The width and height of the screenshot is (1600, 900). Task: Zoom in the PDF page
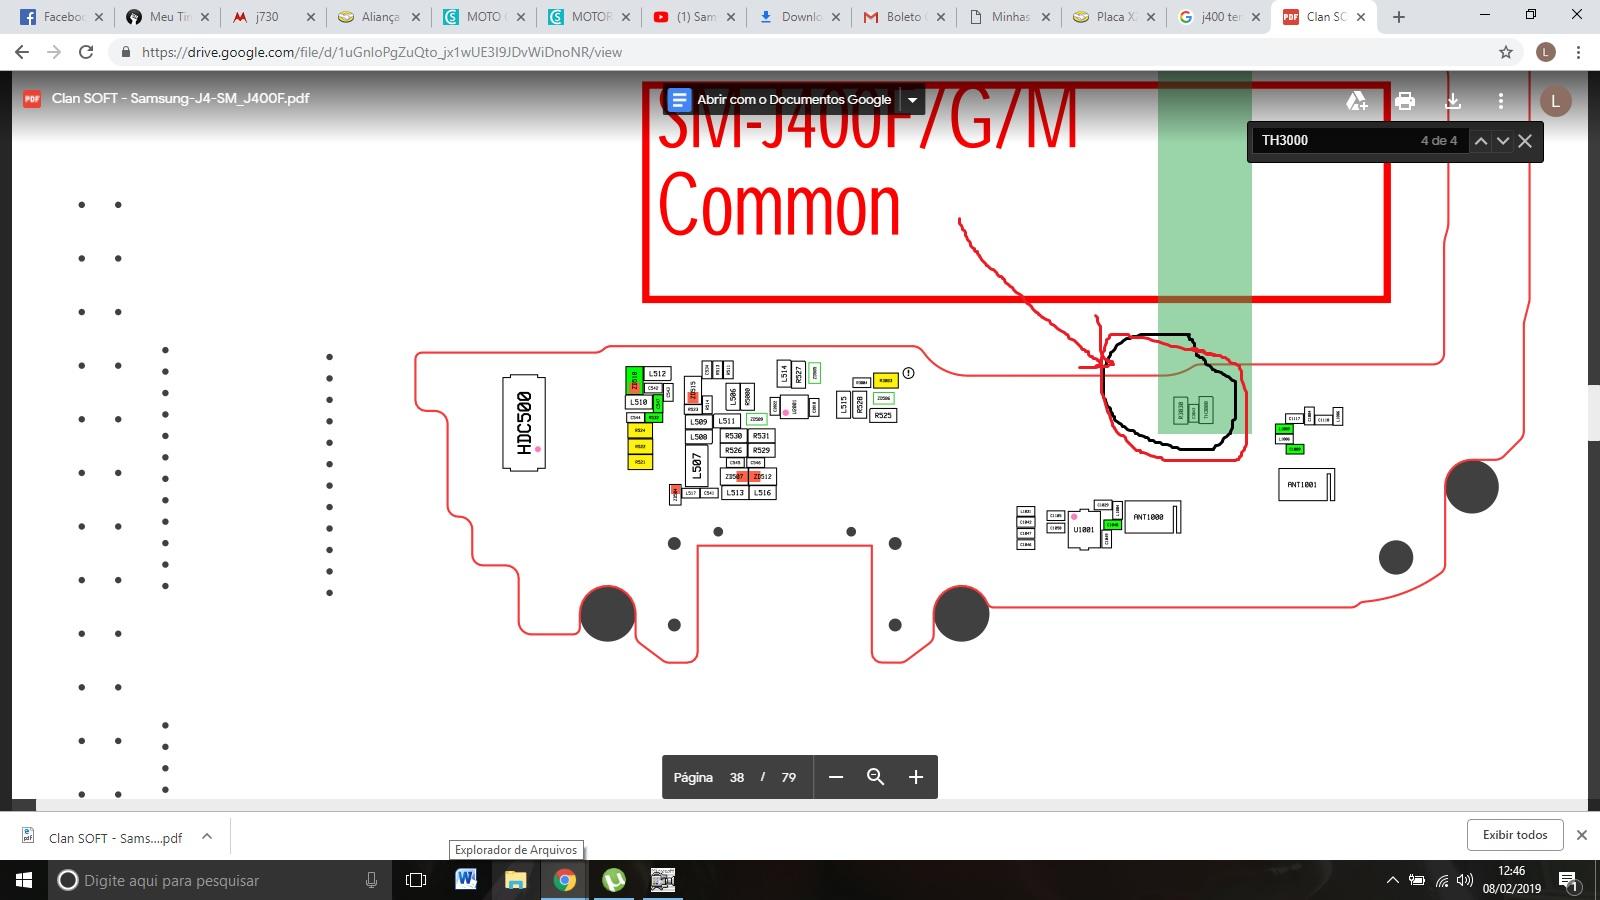pyautogui.click(x=915, y=777)
